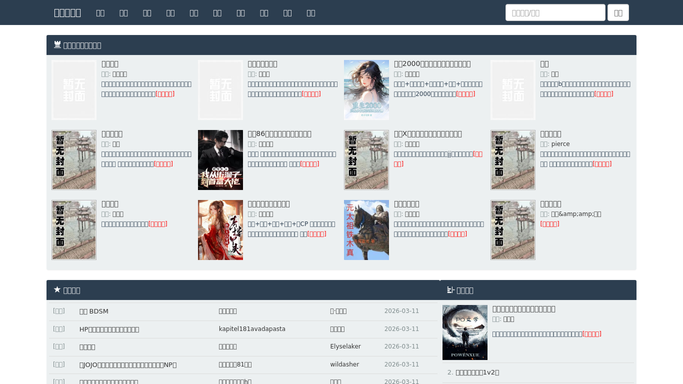This screenshot has height=384, width=683.
Task: Open the horseman statue book cover
Action: (366, 230)
